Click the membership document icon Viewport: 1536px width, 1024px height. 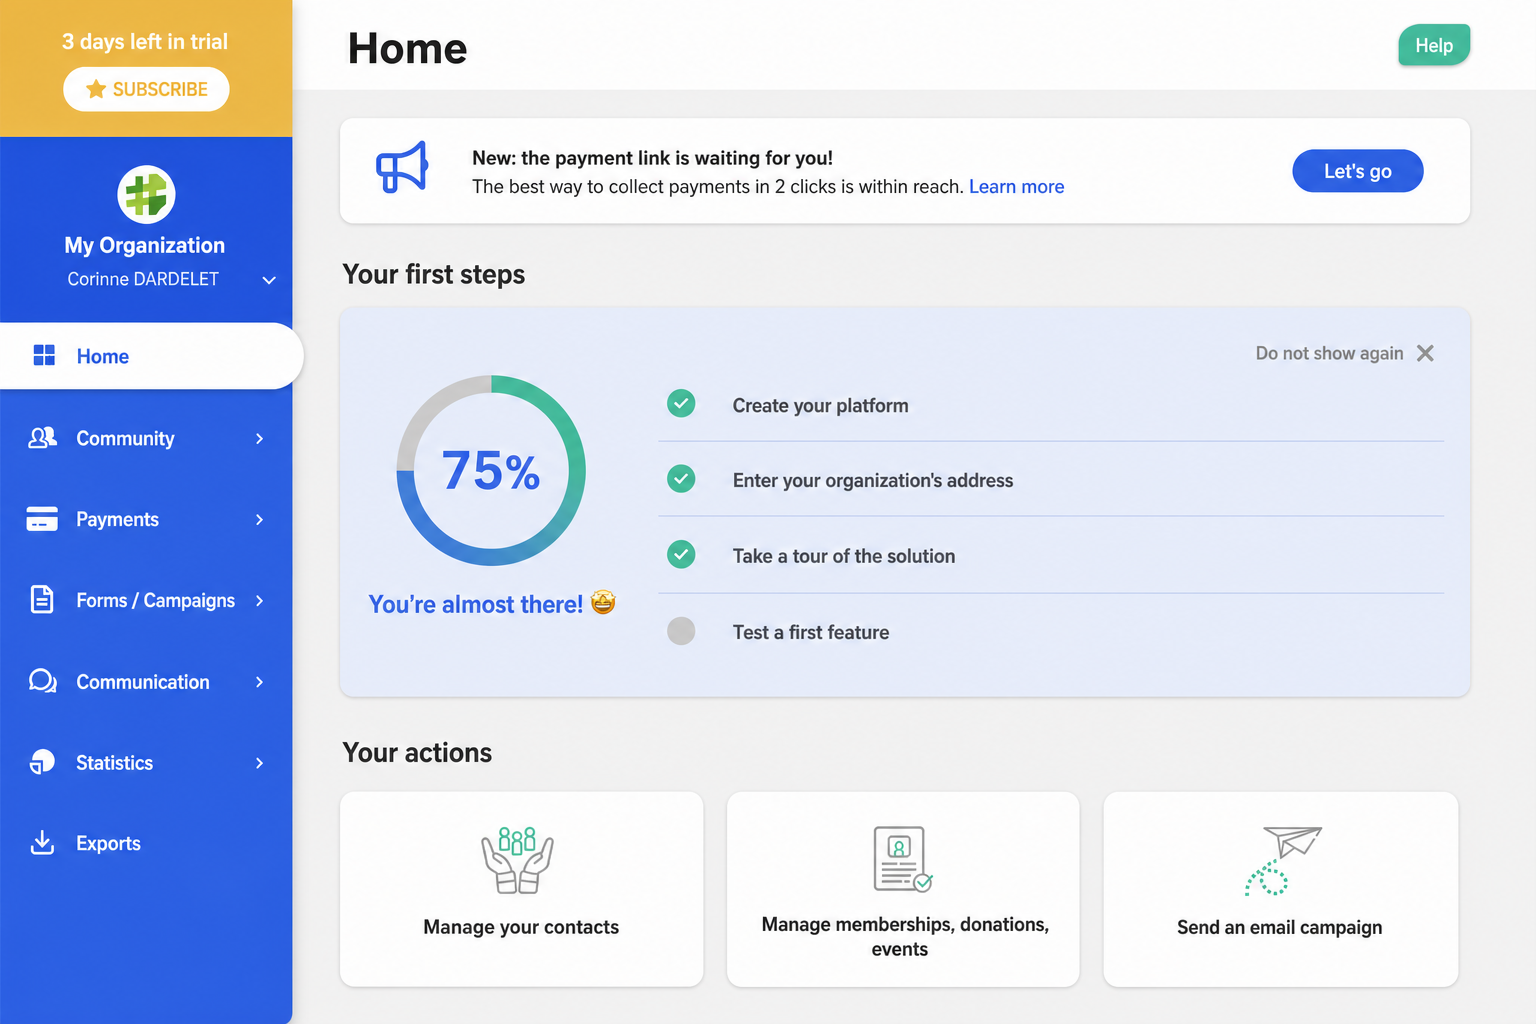pyautogui.click(x=902, y=859)
